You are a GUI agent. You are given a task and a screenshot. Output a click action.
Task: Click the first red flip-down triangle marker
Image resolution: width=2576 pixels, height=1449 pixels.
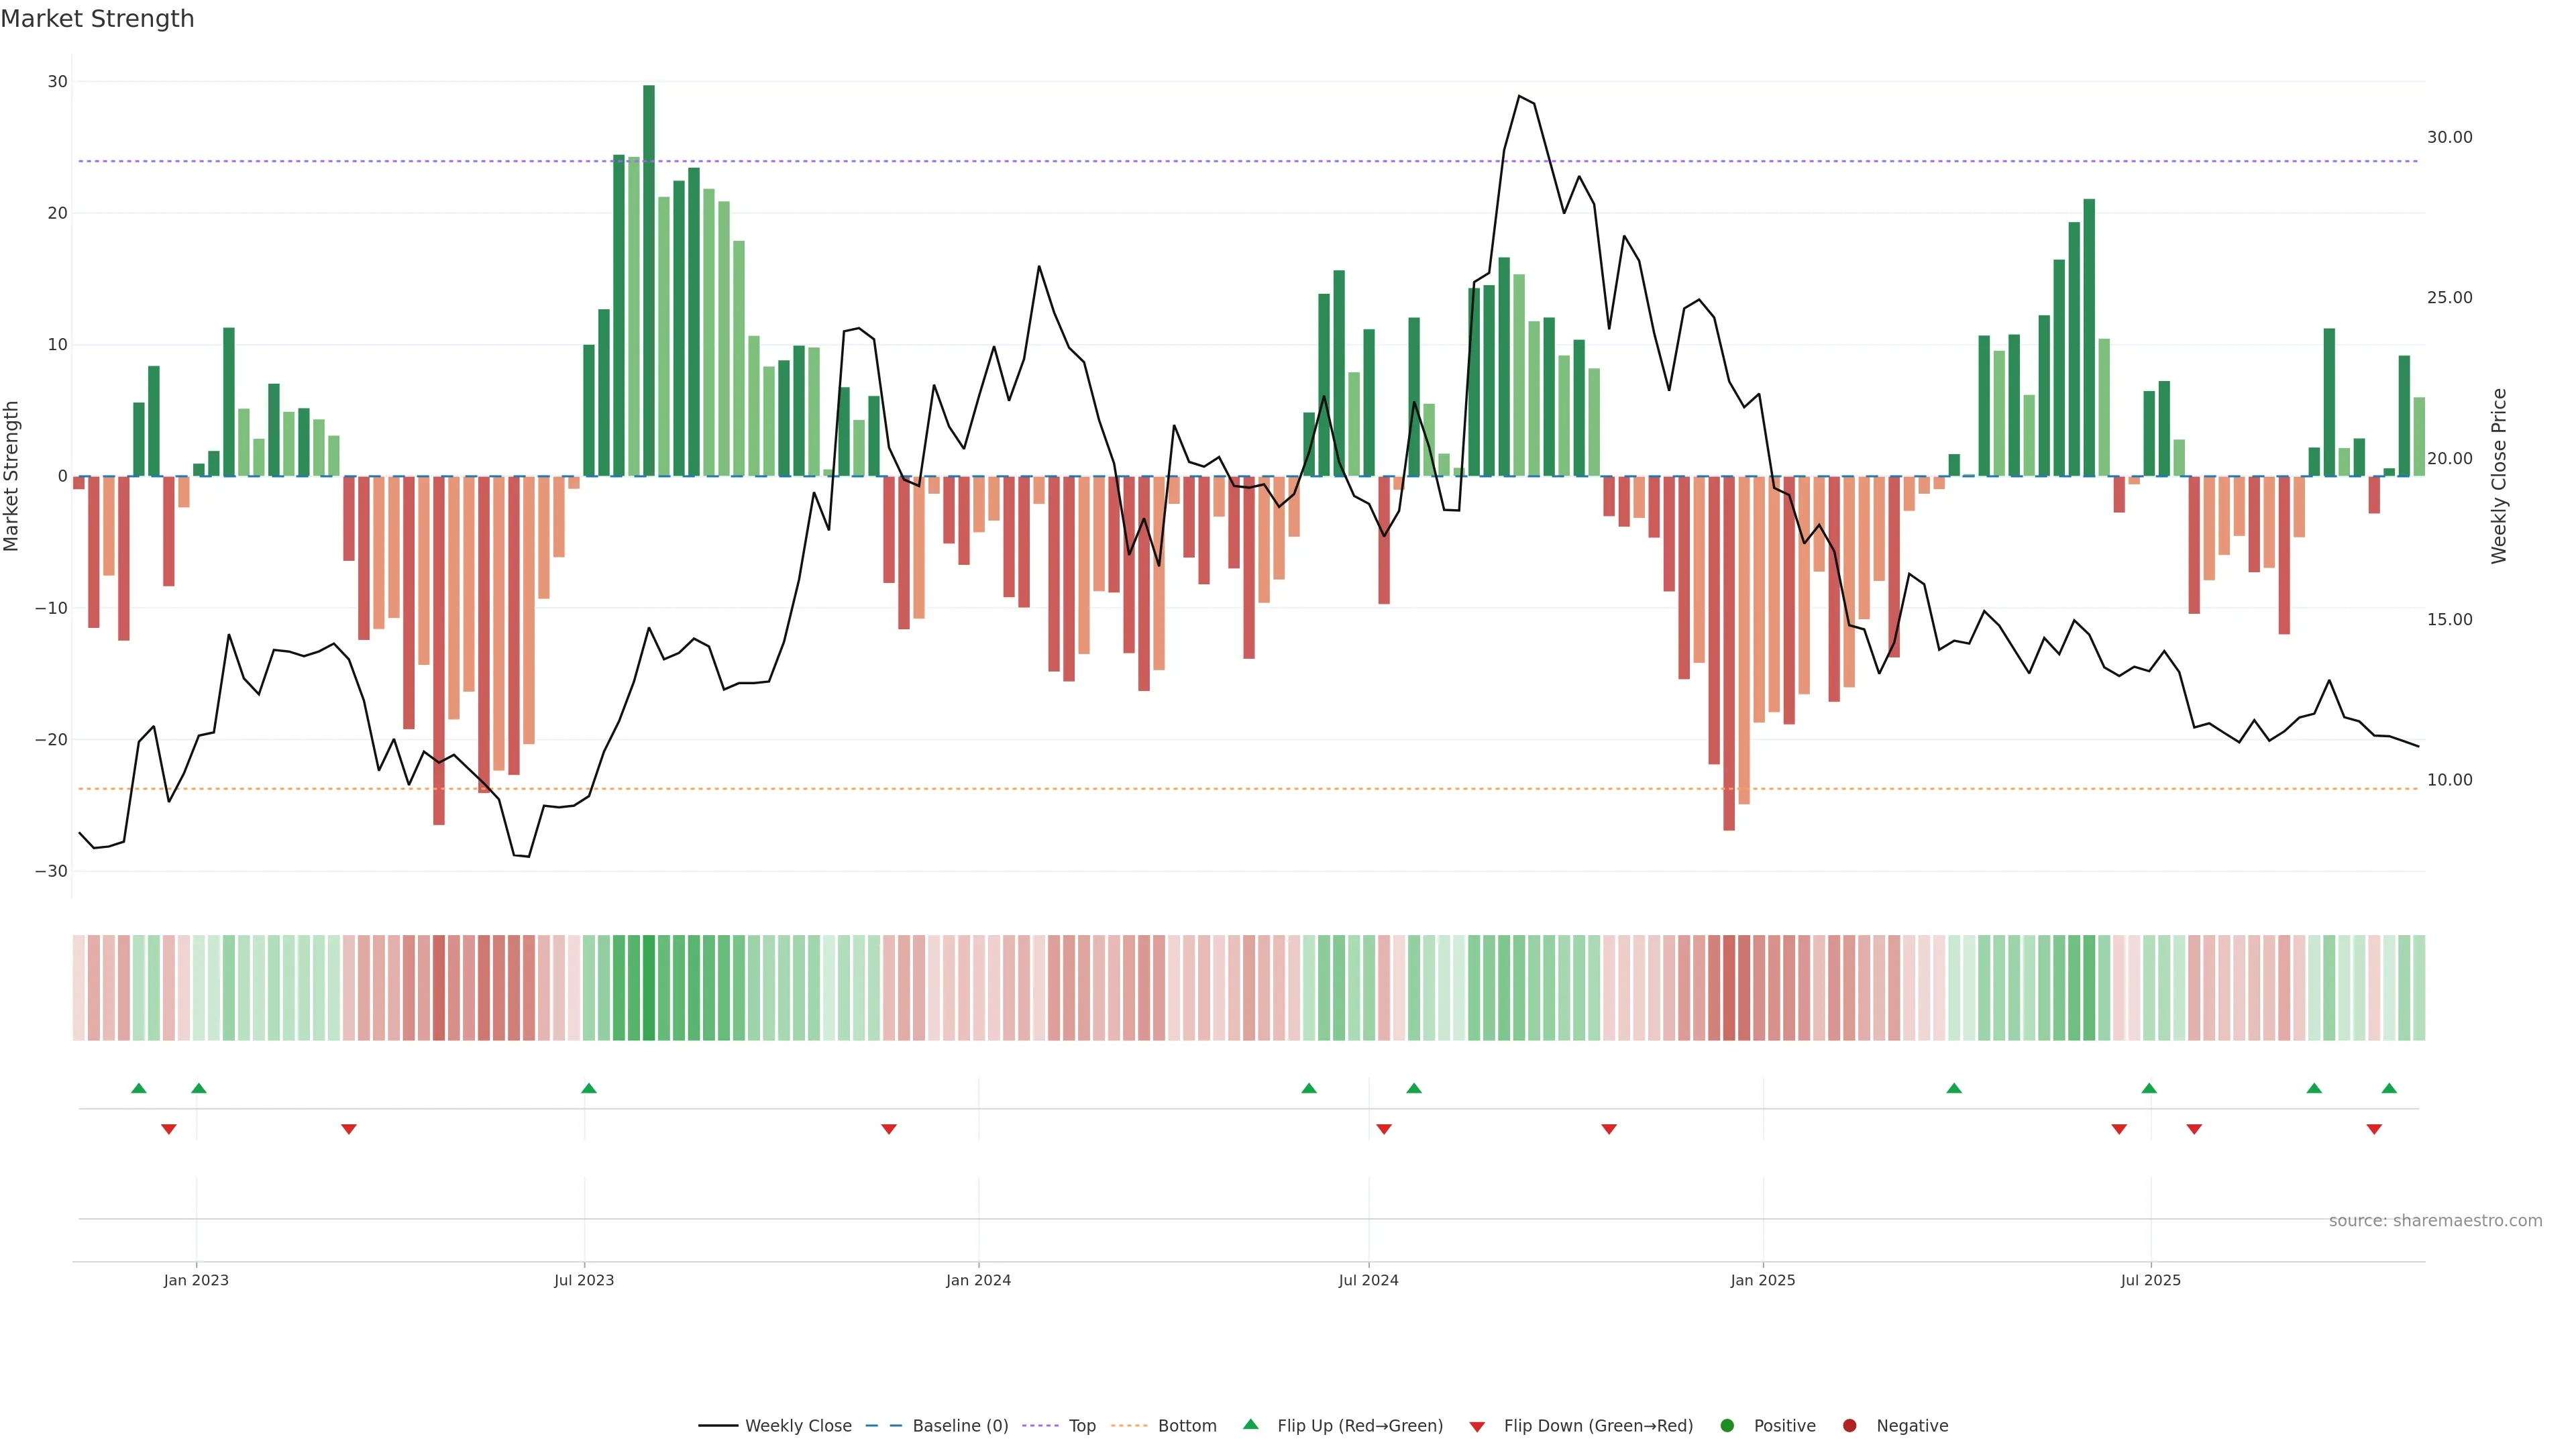[169, 1129]
